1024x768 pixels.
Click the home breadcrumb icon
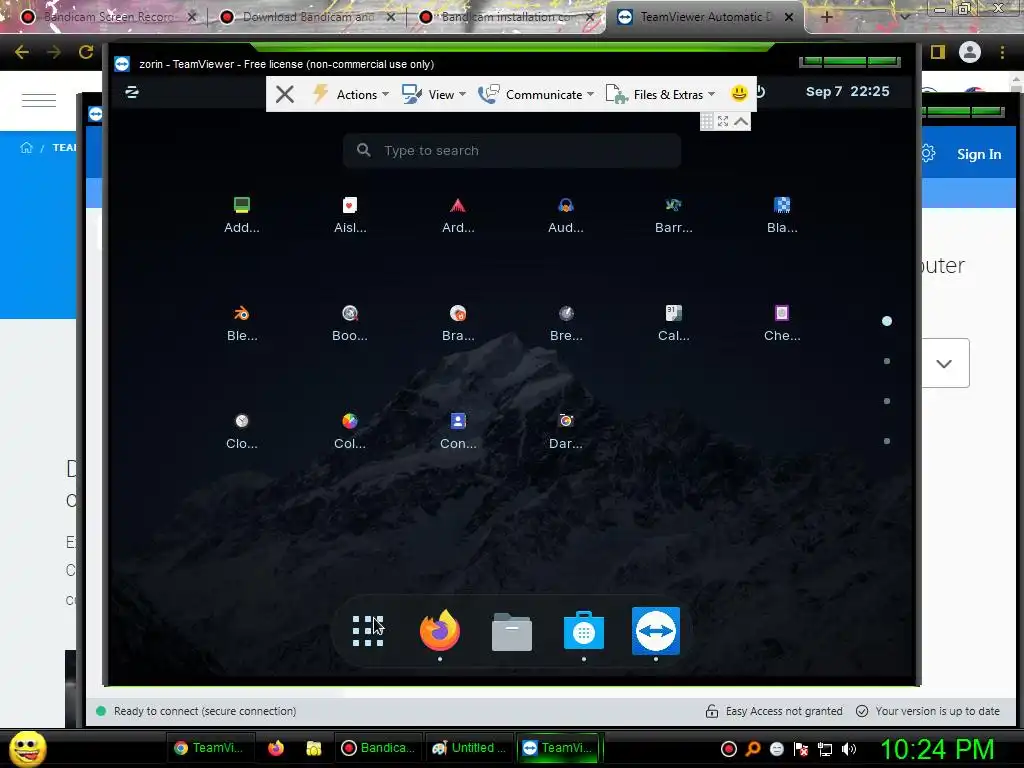26,148
